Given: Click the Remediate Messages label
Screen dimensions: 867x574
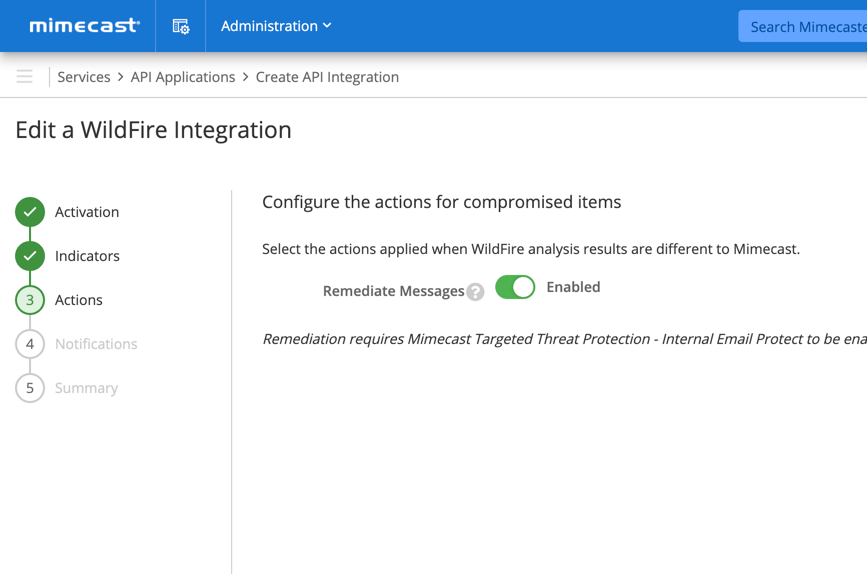Looking at the screenshot, I should (x=393, y=291).
